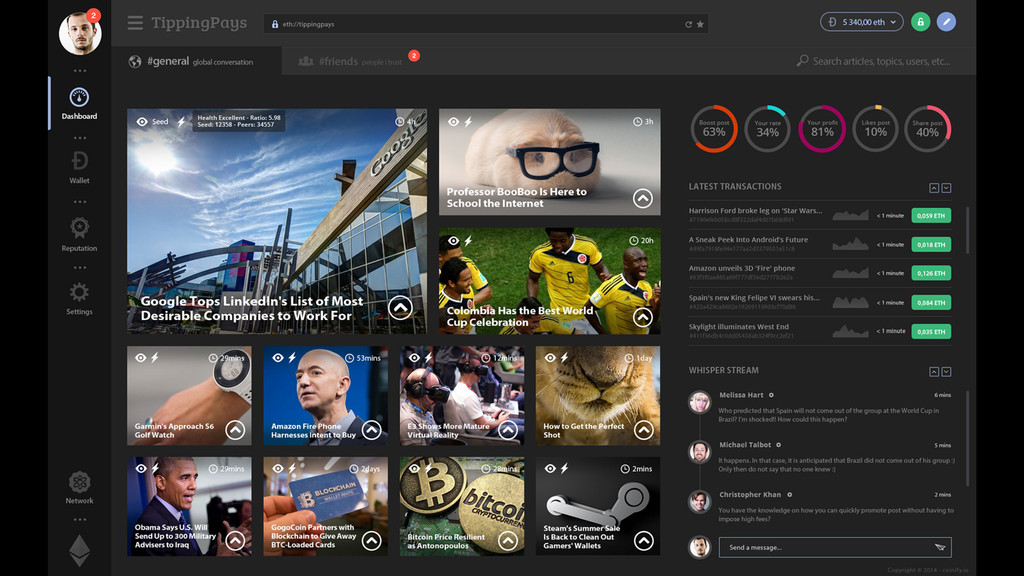
Task: Click lightning boost icon on Colombia card
Action: [x=468, y=241]
